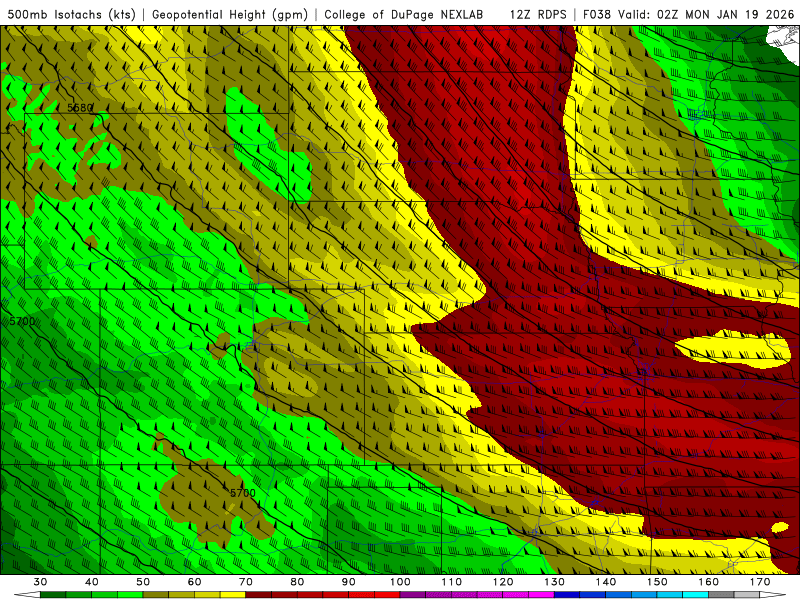This screenshot has width=800, height=600.
Task: Click the "60" color bar tick label
Action: pyautogui.click(x=194, y=582)
